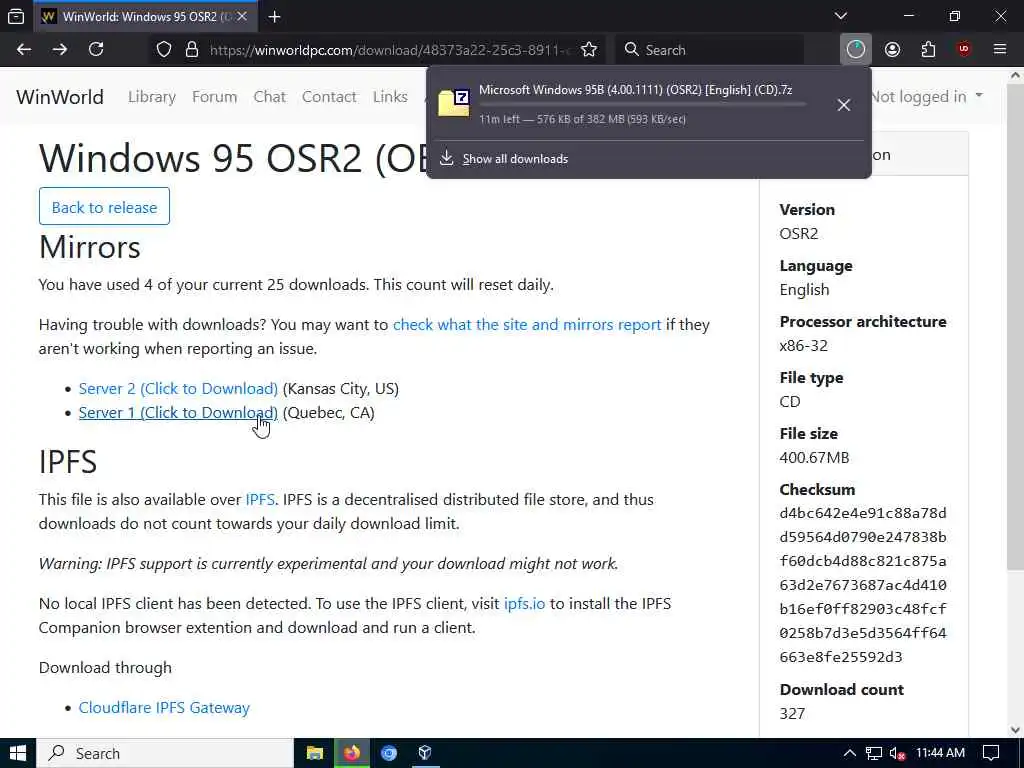Open the Windows Start button
Viewport: 1024px width, 768px height.
(x=18, y=753)
